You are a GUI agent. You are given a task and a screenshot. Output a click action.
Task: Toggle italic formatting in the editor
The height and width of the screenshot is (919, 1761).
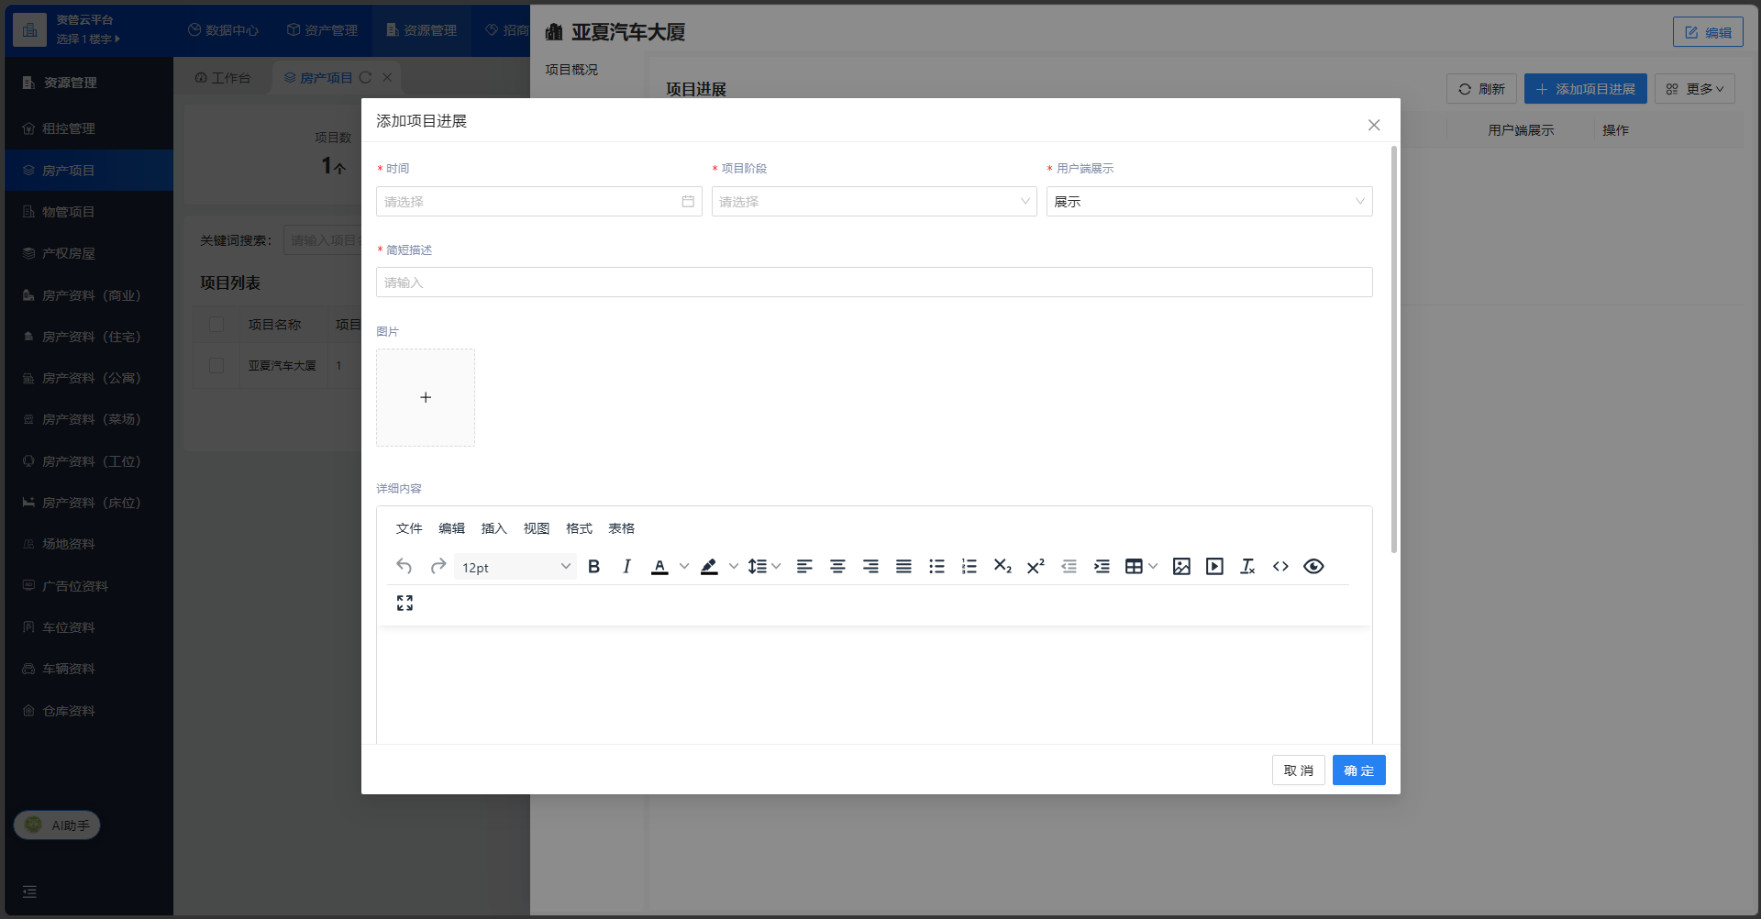pos(627,567)
